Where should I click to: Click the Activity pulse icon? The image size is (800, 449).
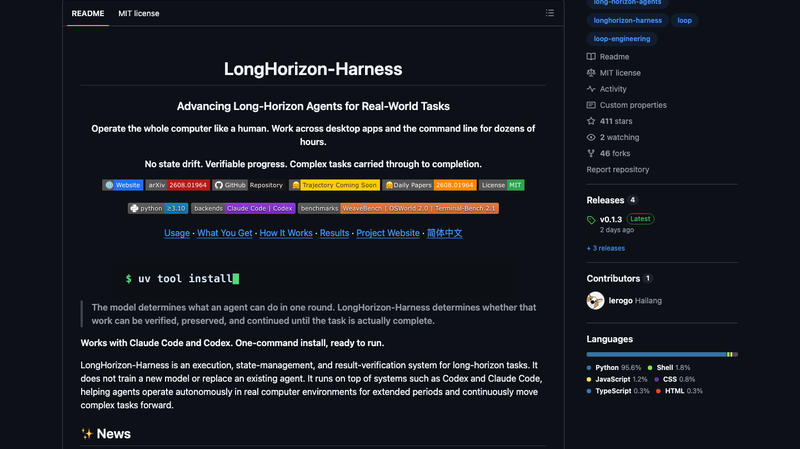click(x=591, y=89)
